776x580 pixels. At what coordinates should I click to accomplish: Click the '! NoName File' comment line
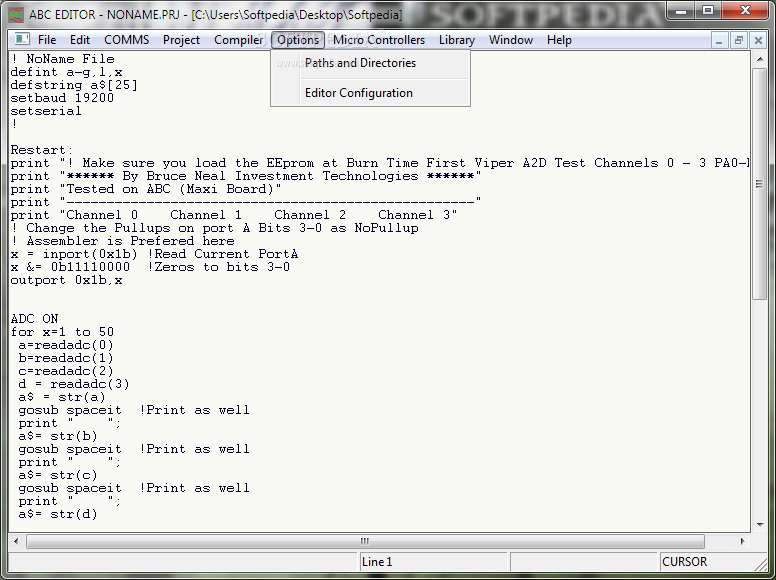click(x=63, y=59)
